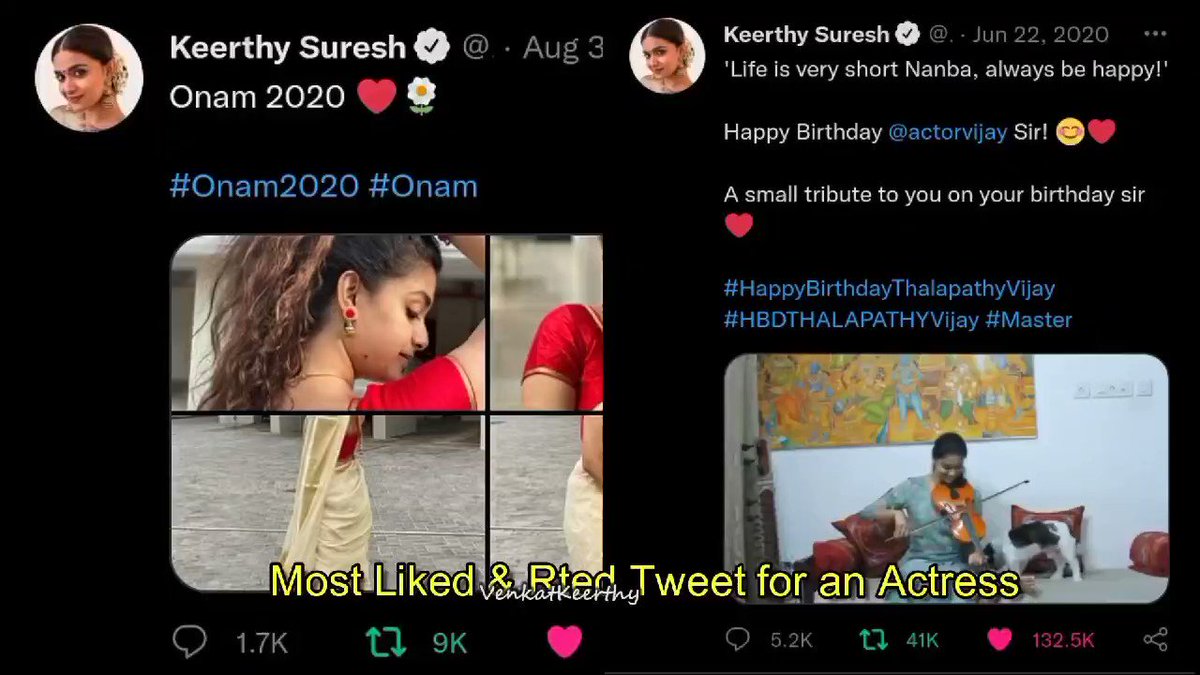Open Keerthy Suresh avatar on left tweet

[x=89, y=77]
